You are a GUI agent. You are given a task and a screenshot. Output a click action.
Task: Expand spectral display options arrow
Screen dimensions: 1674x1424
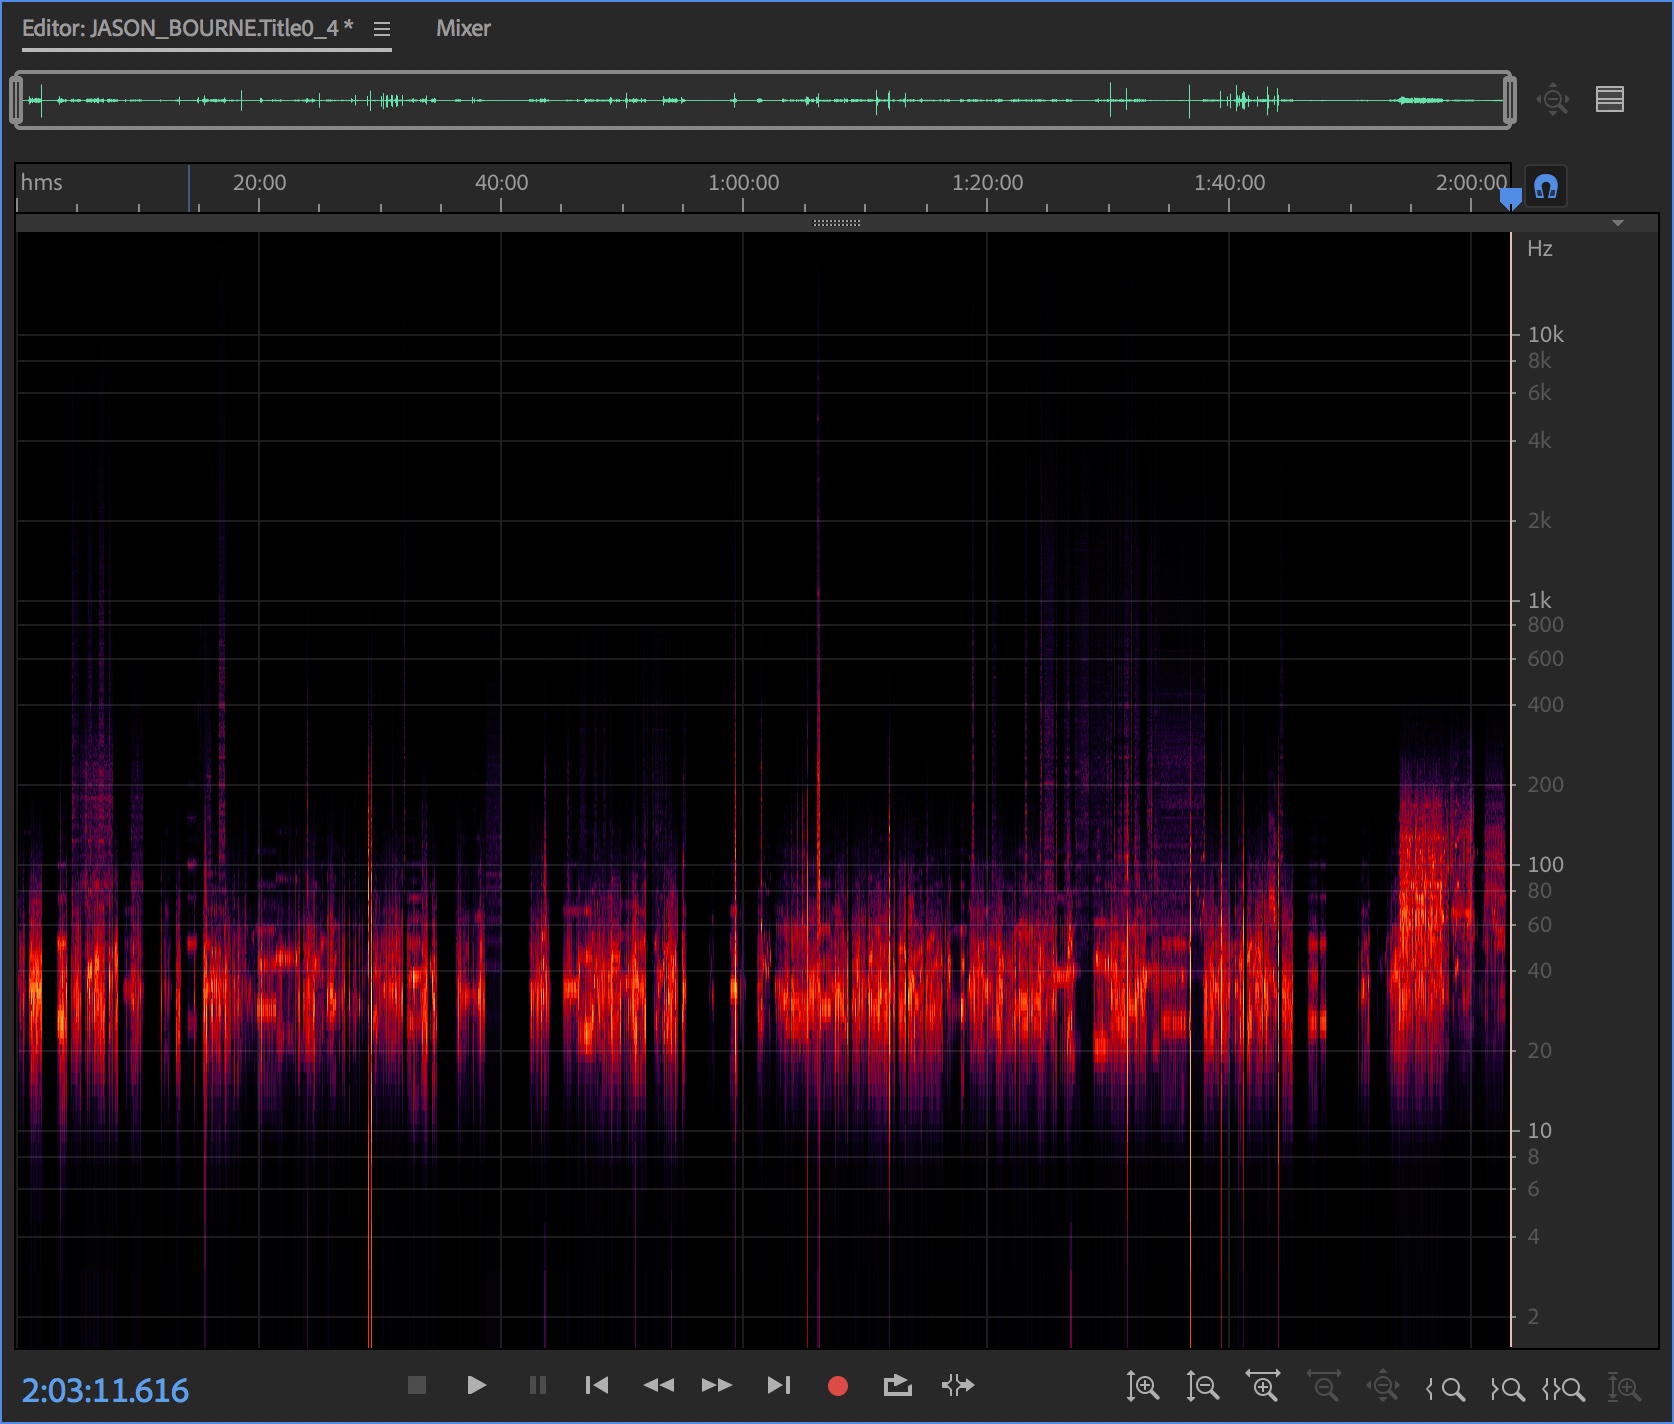[x=1618, y=223]
